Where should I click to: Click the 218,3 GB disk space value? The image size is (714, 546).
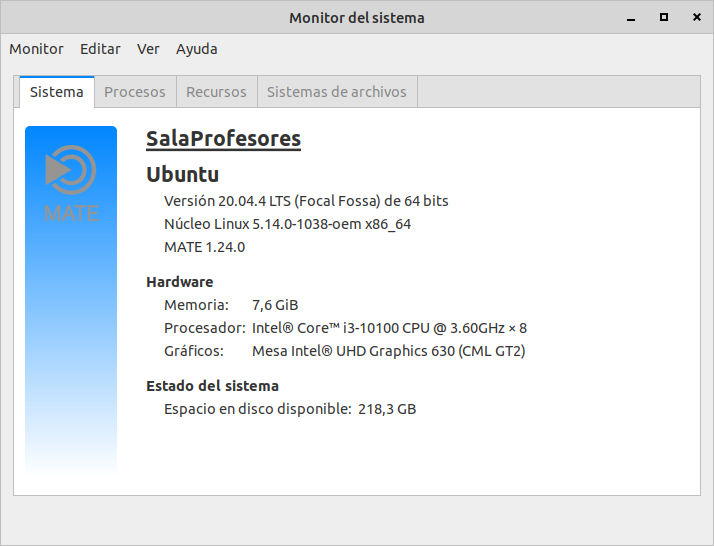[387, 409]
